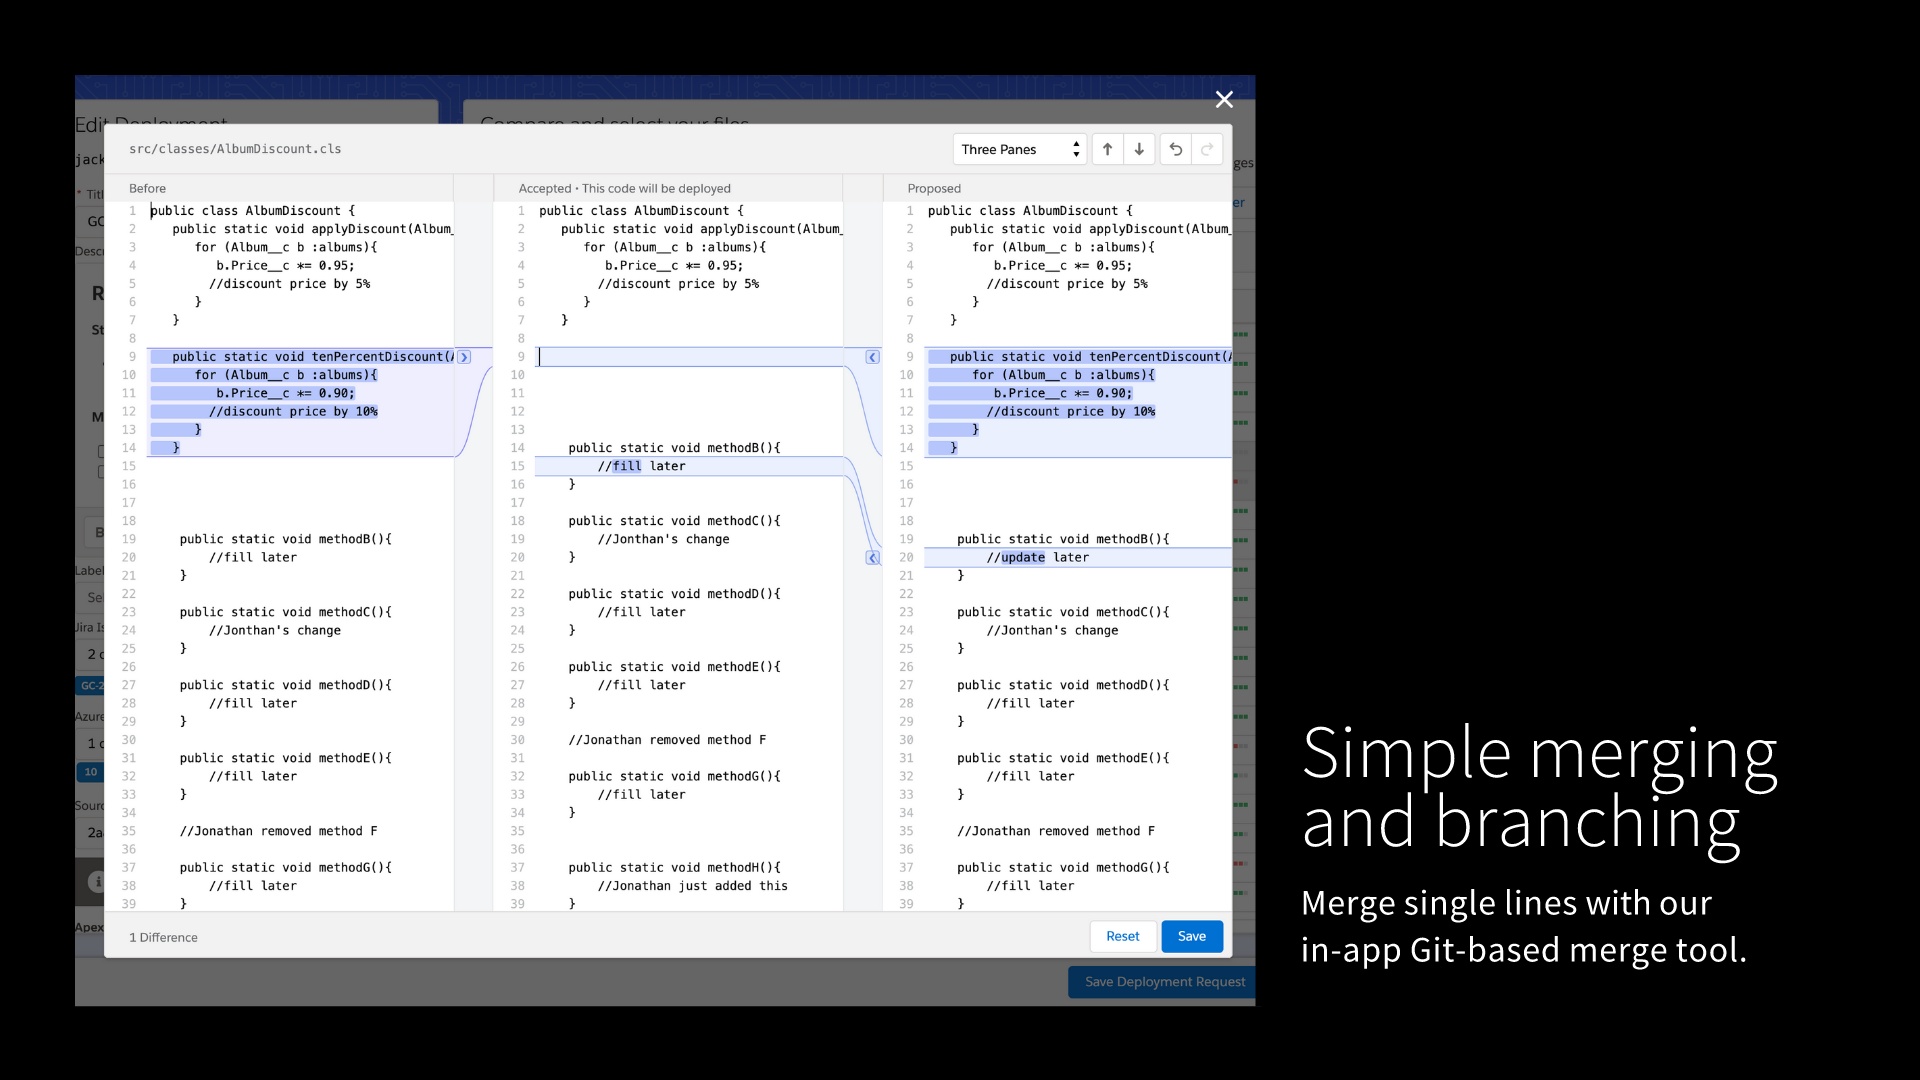Undo the last merge change

tap(1175, 148)
